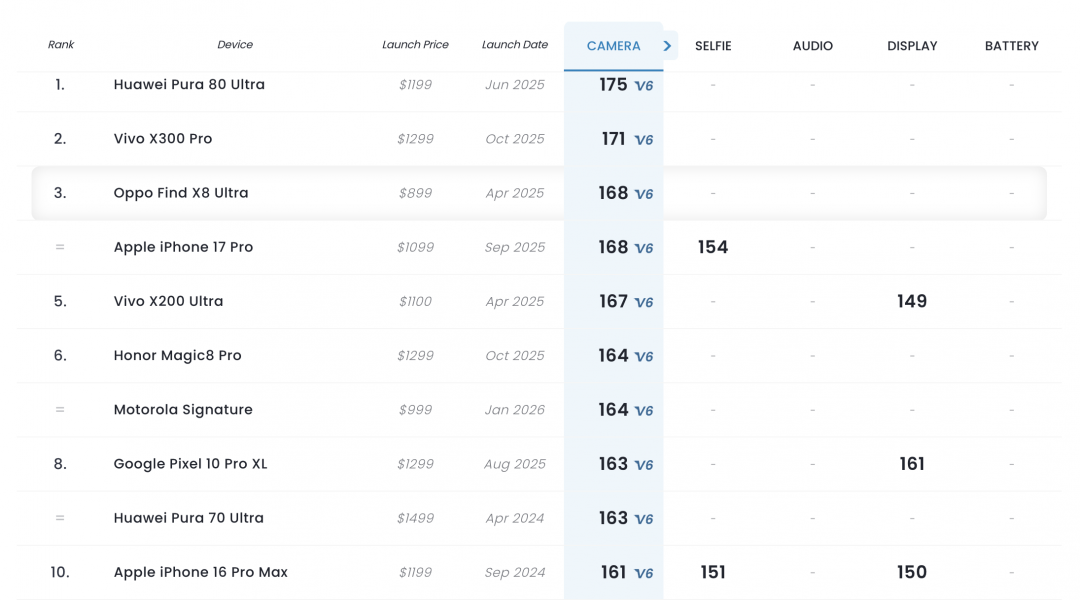Image resolution: width=1080 pixels, height=600 pixels.
Task: Click display score 149 for Vivo X200 Ultra
Action: coord(912,301)
